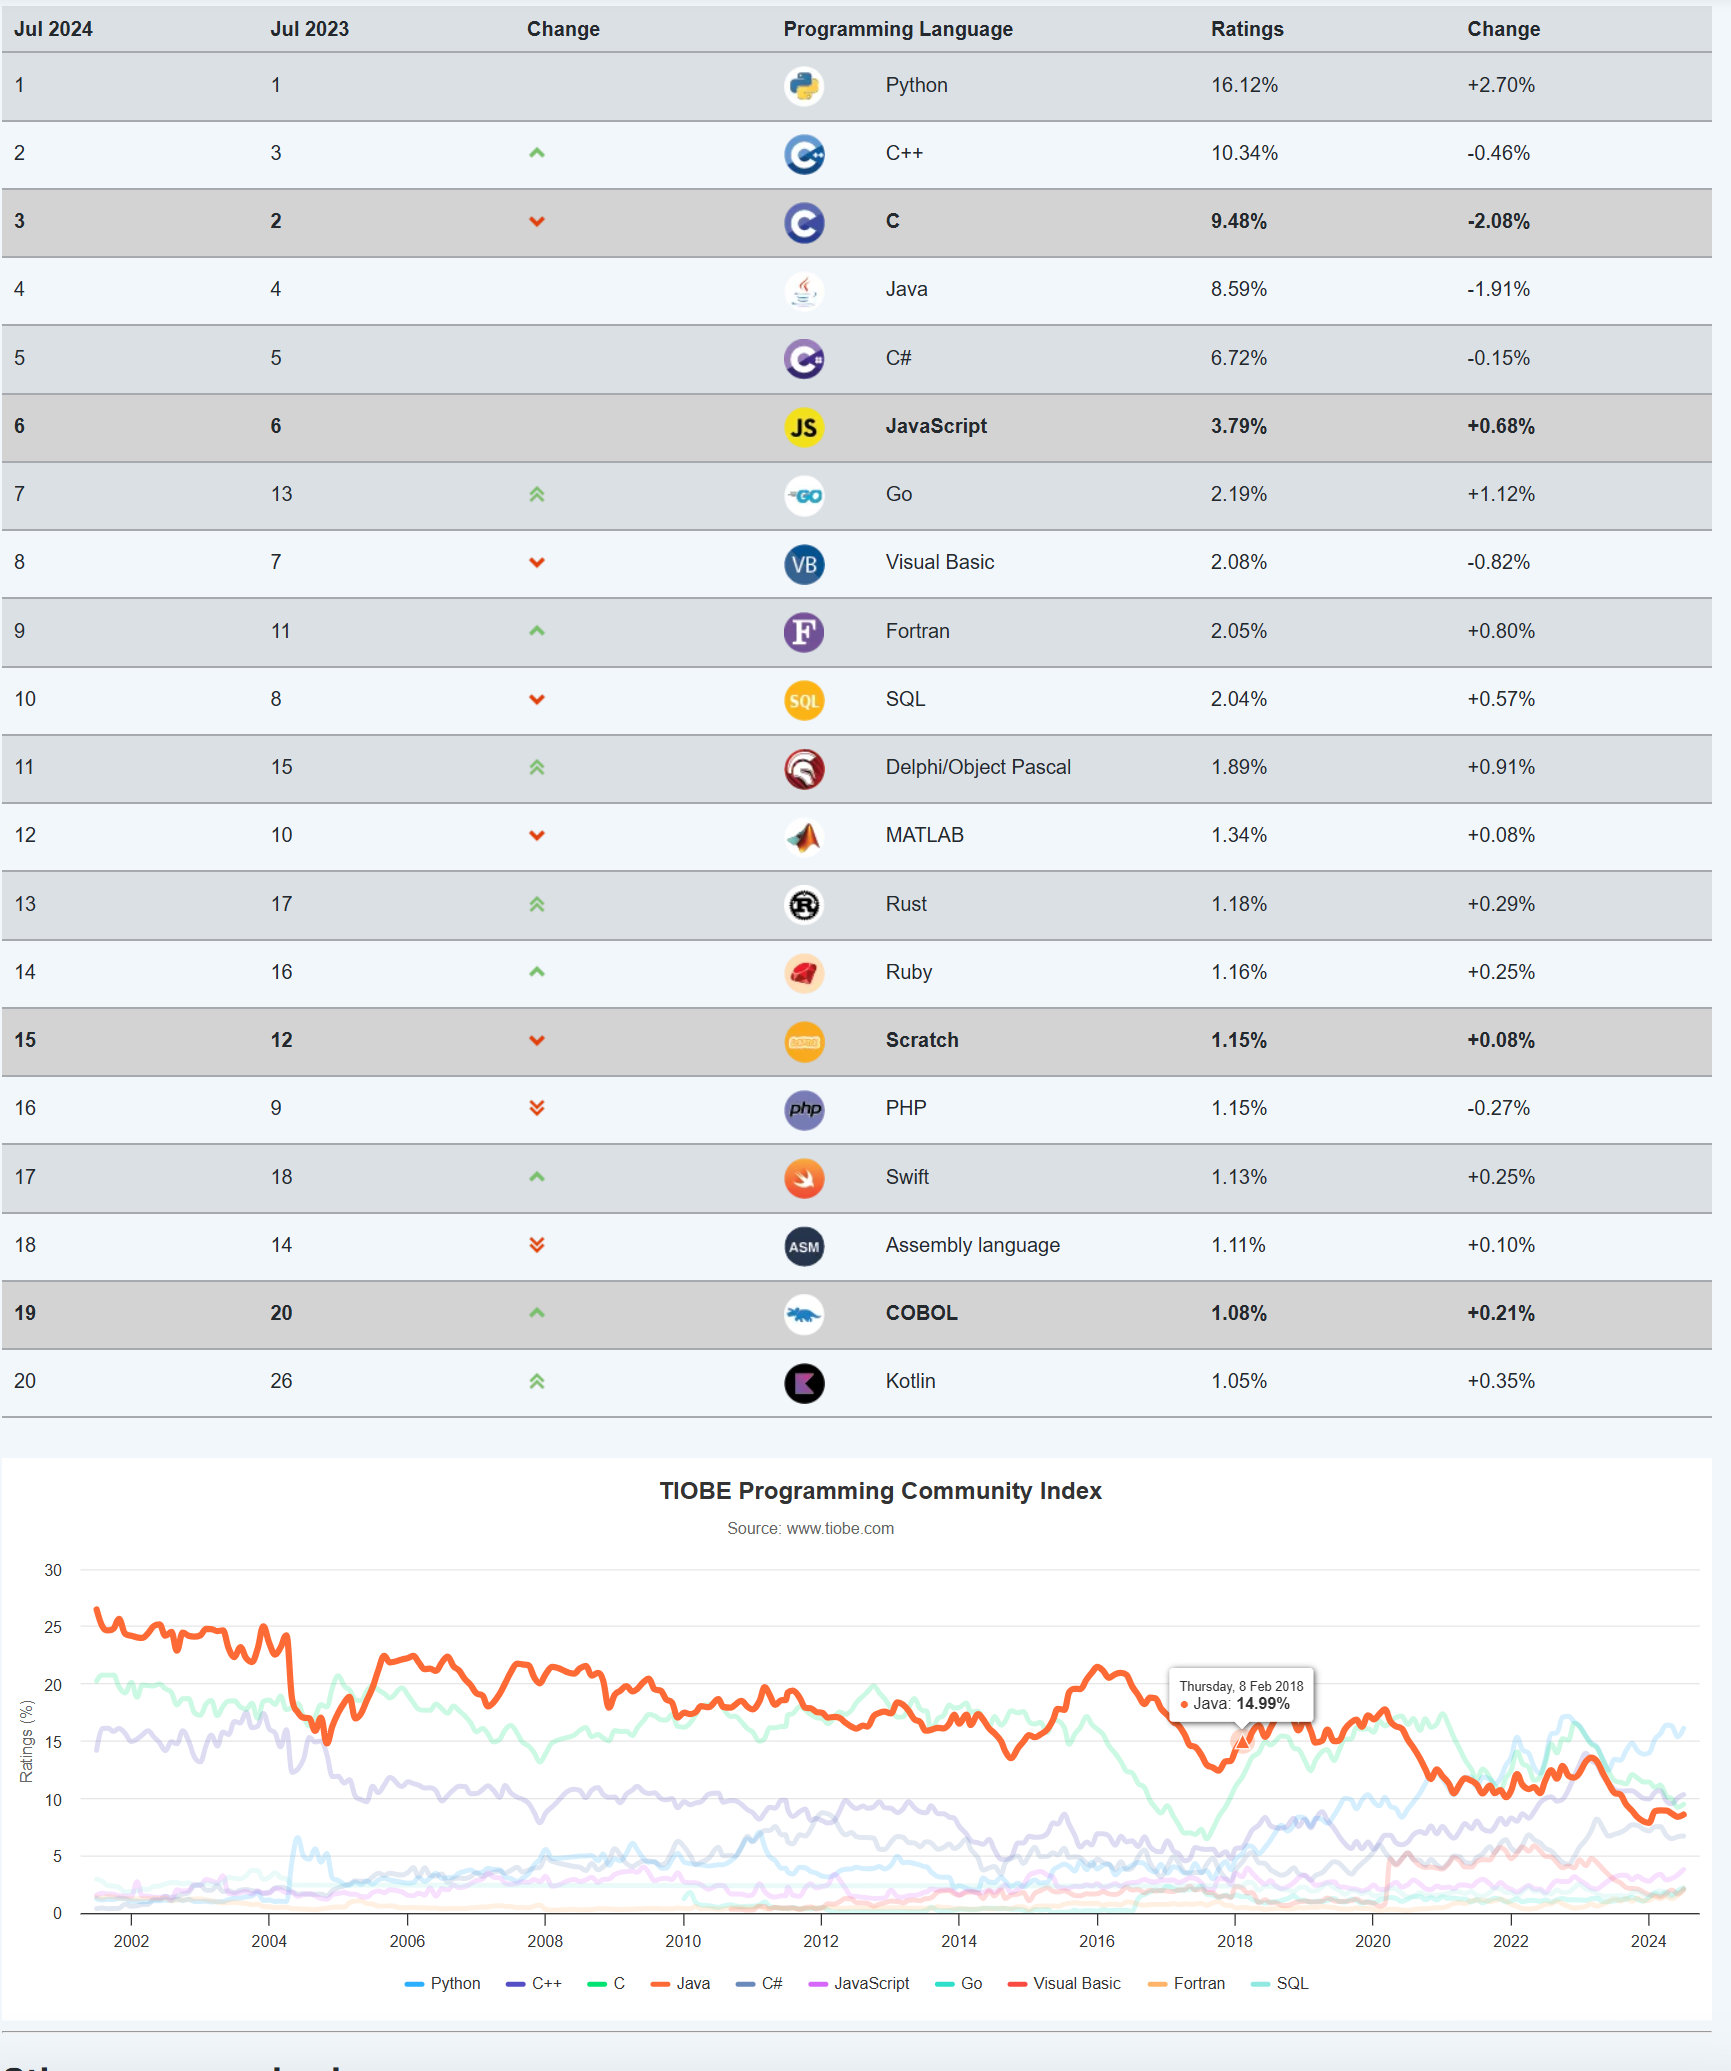The height and width of the screenshot is (2071, 1731).
Task: Click the Python logo icon
Action: click(804, 86)
